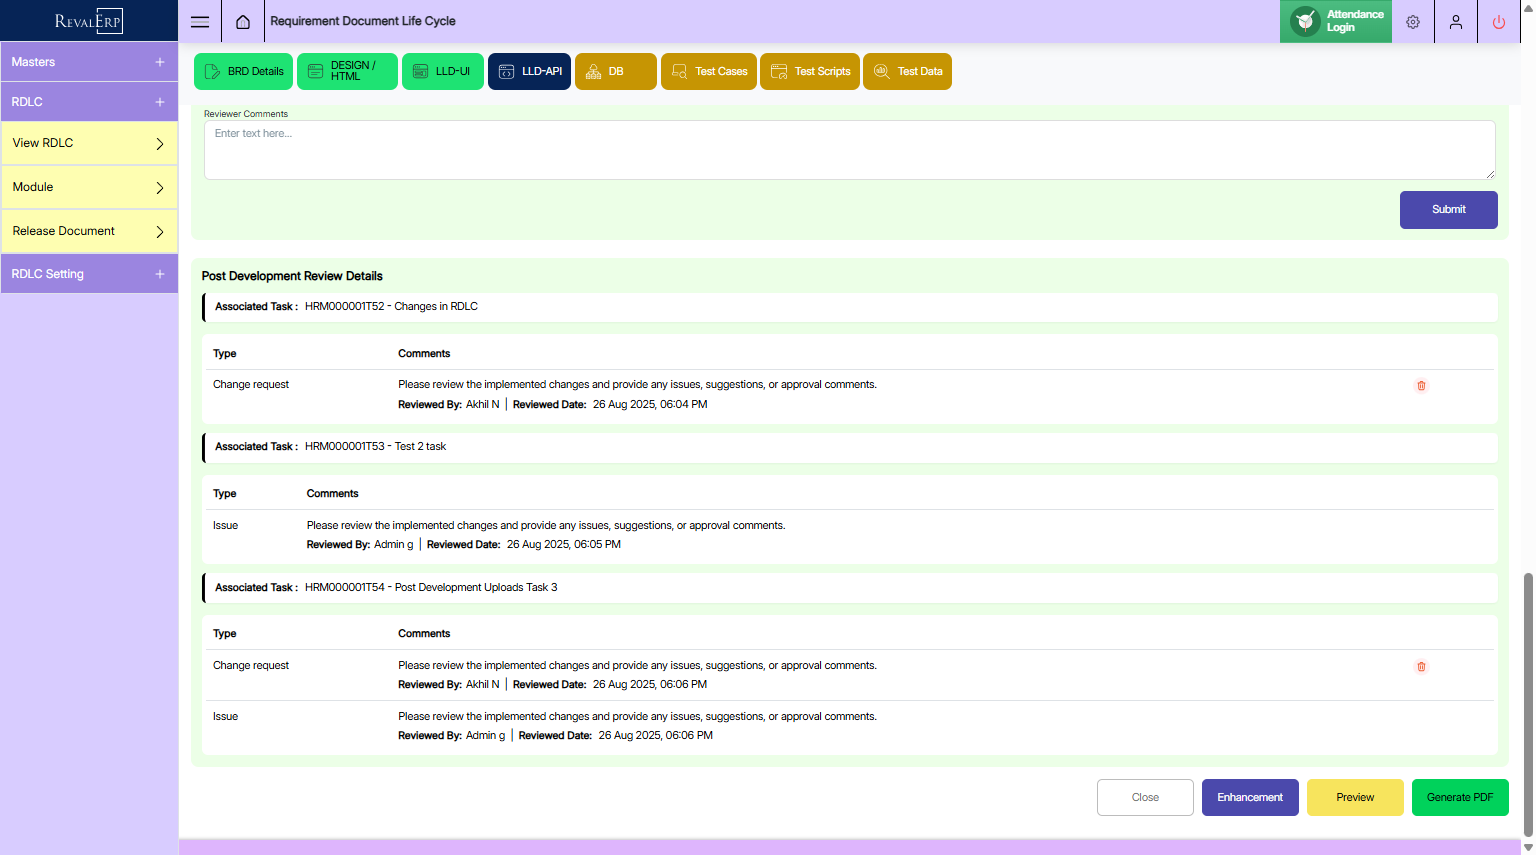Delete the HRM000001T52 change request comment
Viewport: 1536px width, 855px height.
point(1421,386)
